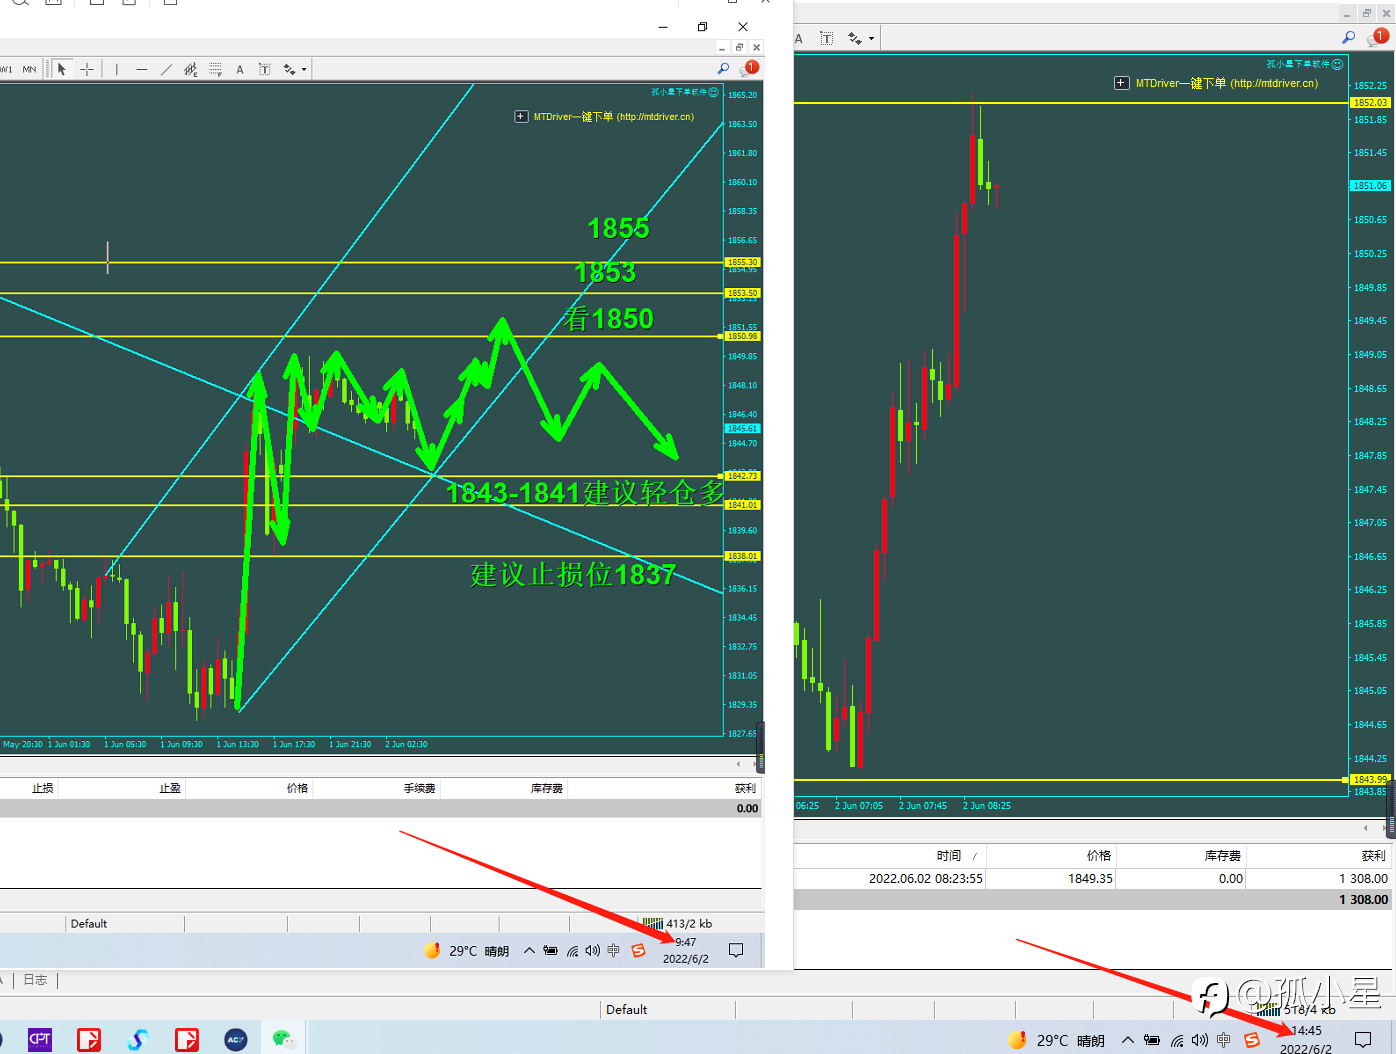This screenshot has width=1396, height=1054.
Task: Click 413/2 kb connection status
Action: tap(678, 923)
